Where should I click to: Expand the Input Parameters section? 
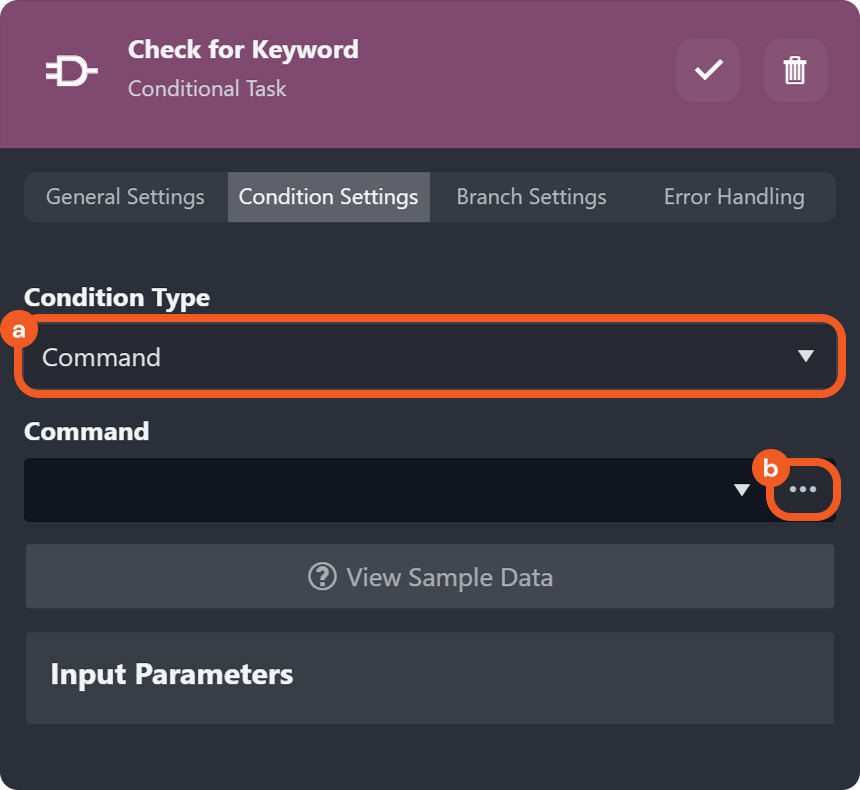(x=429, y=675)
